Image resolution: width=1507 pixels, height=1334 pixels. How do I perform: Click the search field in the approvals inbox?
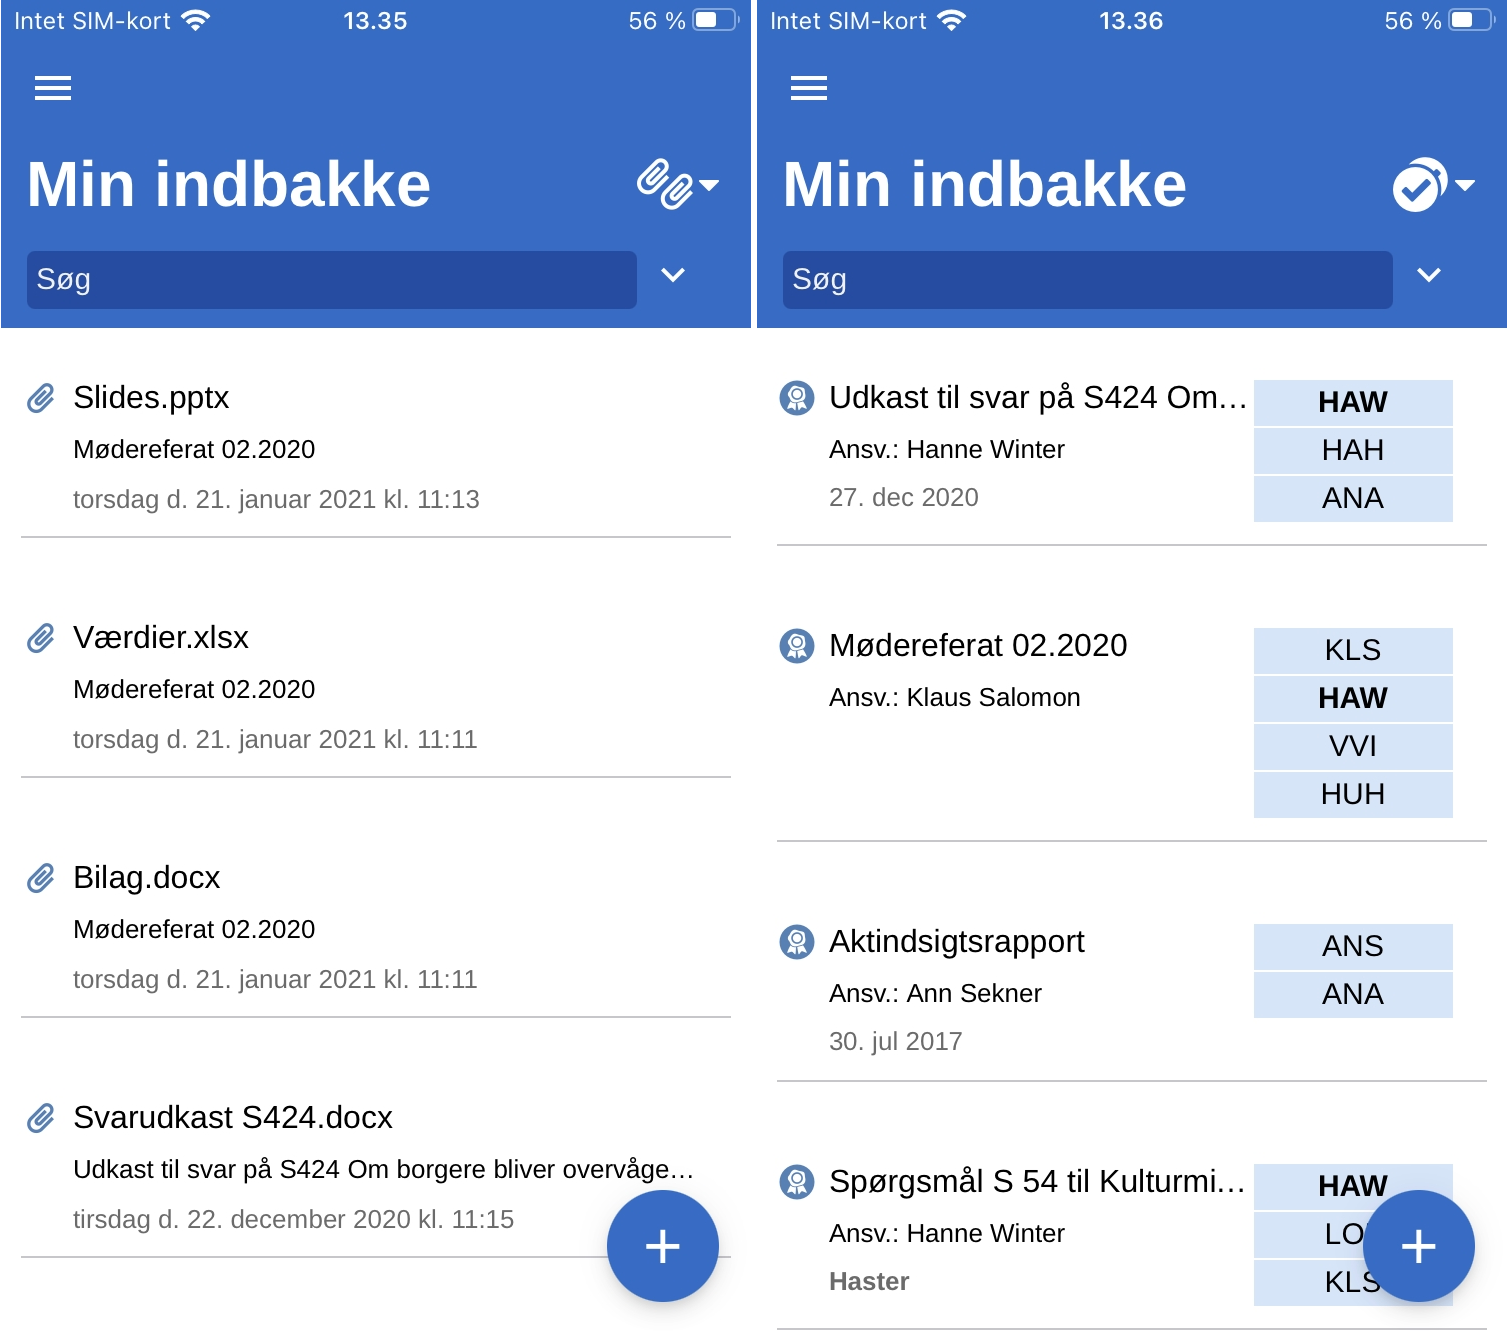click(x=1087, y=280)
